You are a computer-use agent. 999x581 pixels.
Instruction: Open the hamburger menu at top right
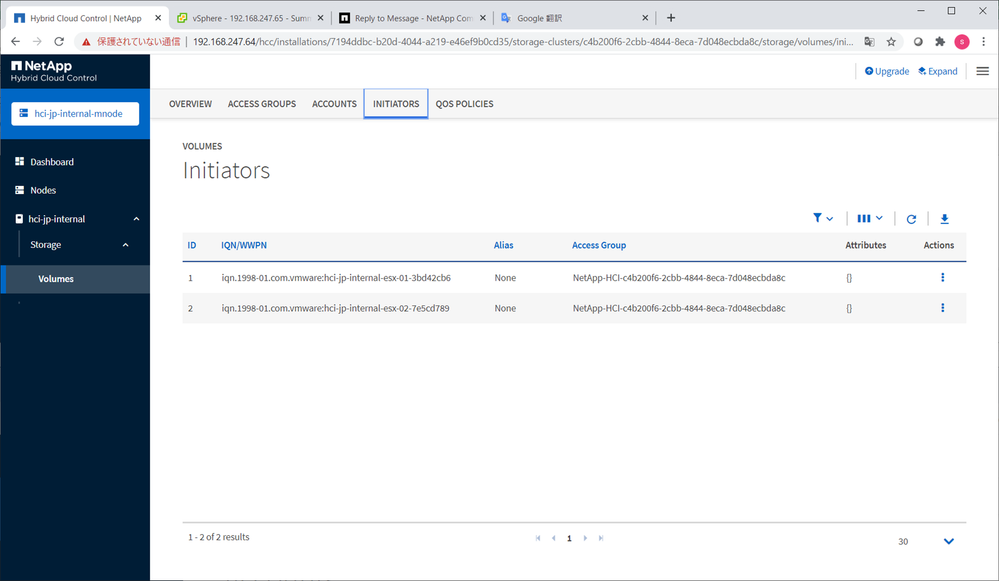point(982,71)
